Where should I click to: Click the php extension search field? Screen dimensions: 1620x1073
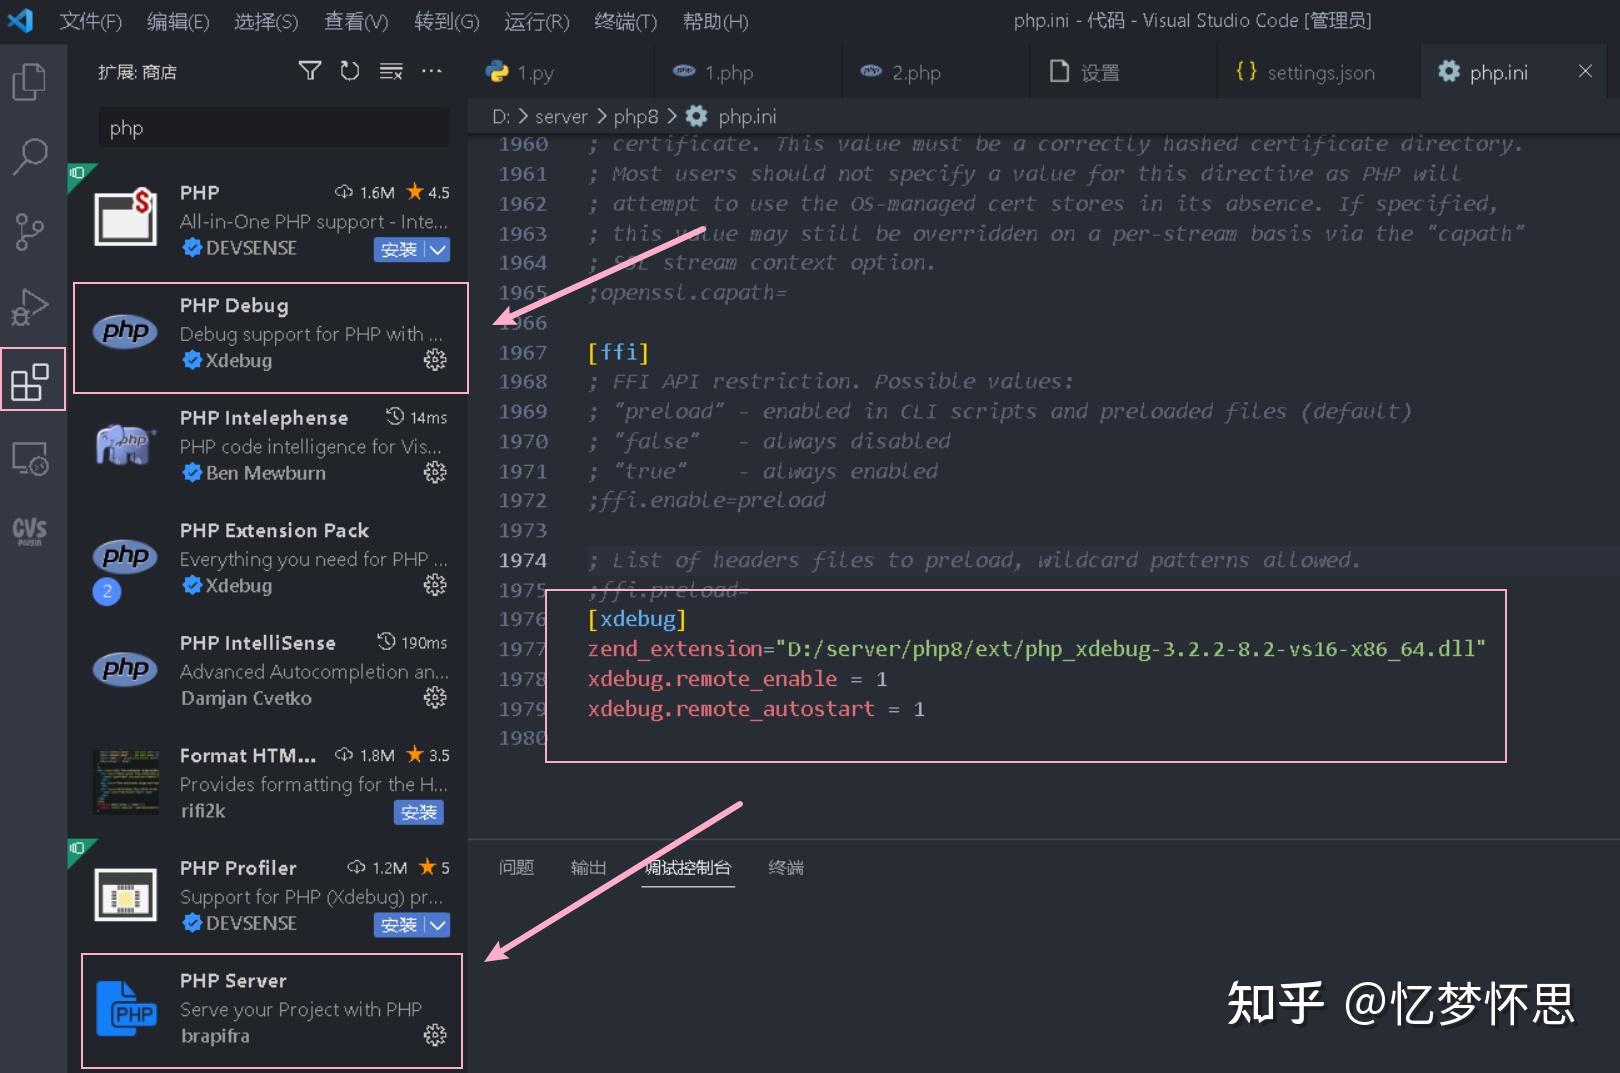(272, 127)
